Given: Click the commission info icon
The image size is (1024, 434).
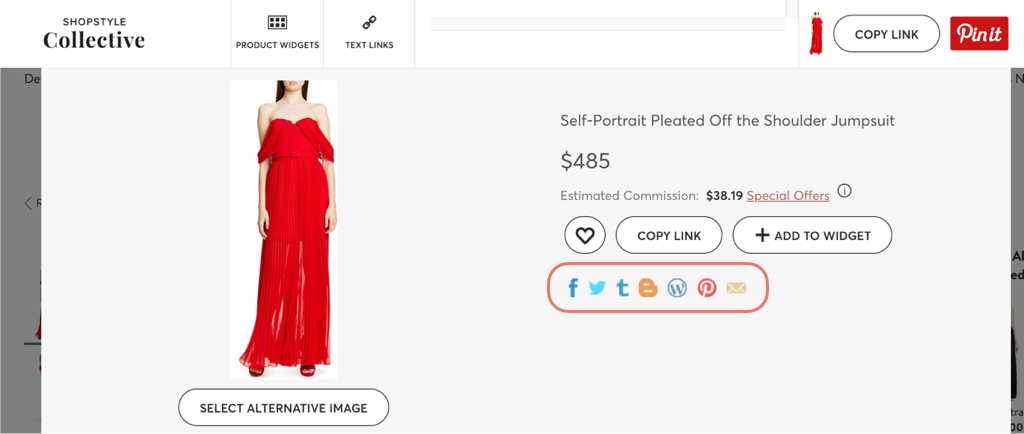Looking at the screenshot, I should pyautogui.click(x=845, y=191).
